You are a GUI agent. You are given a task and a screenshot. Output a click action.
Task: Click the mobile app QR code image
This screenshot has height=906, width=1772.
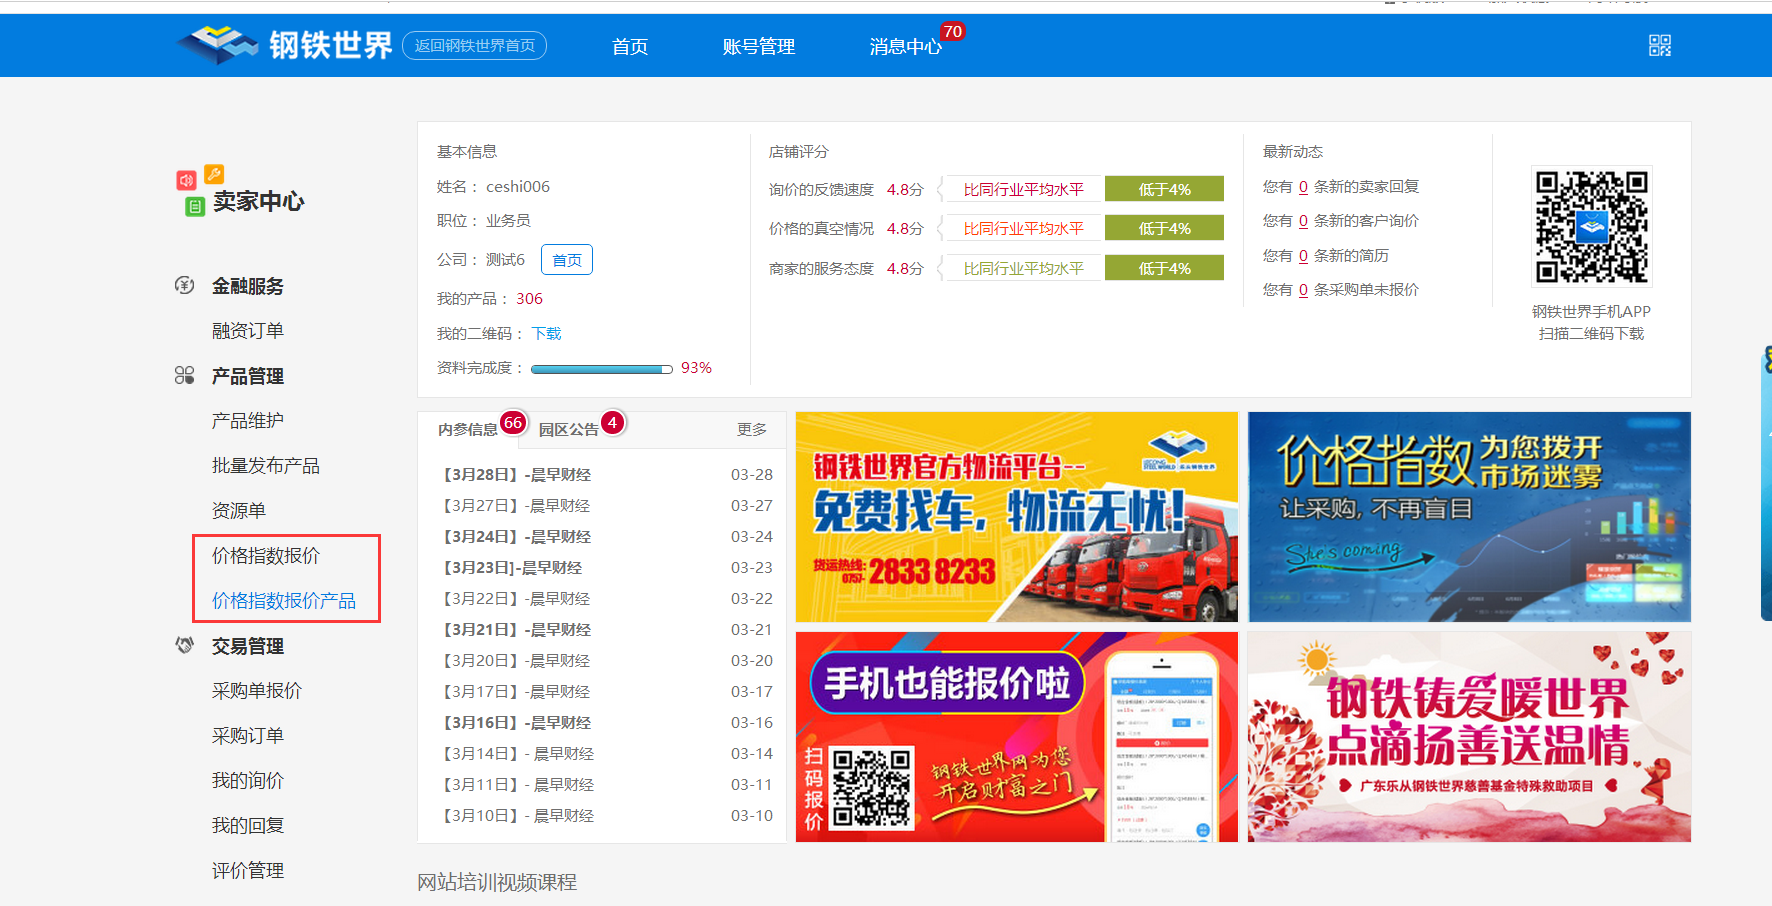tap(1591, 226)
